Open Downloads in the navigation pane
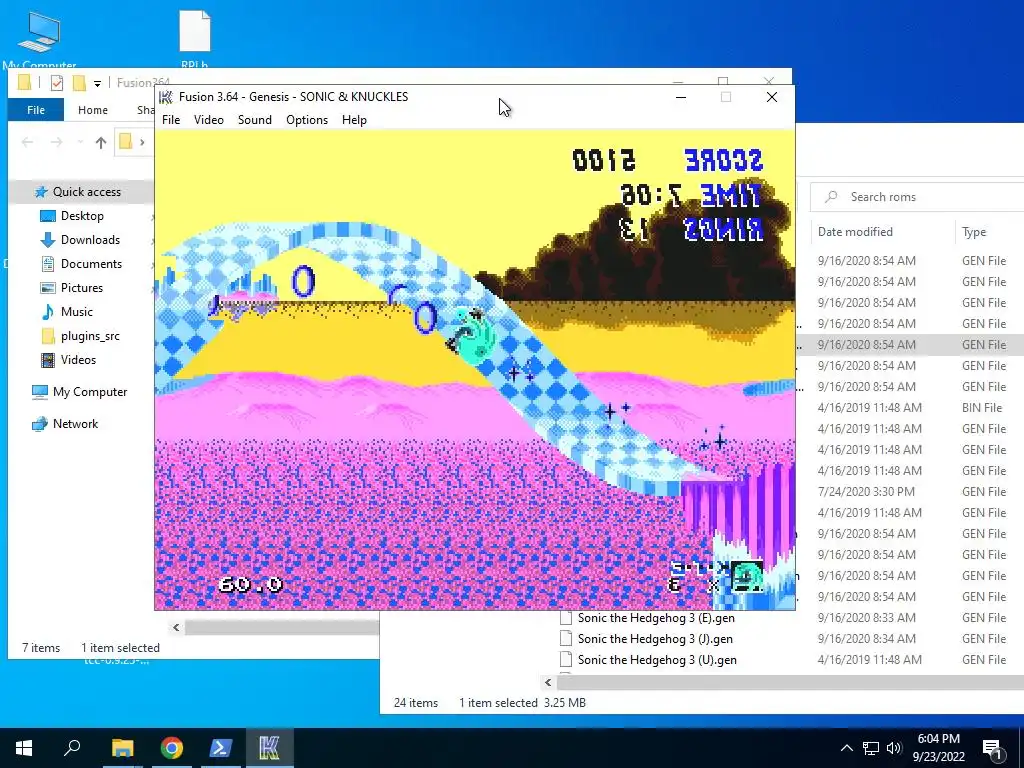This screenshot has width=1024, height=768. pos(90,240)
